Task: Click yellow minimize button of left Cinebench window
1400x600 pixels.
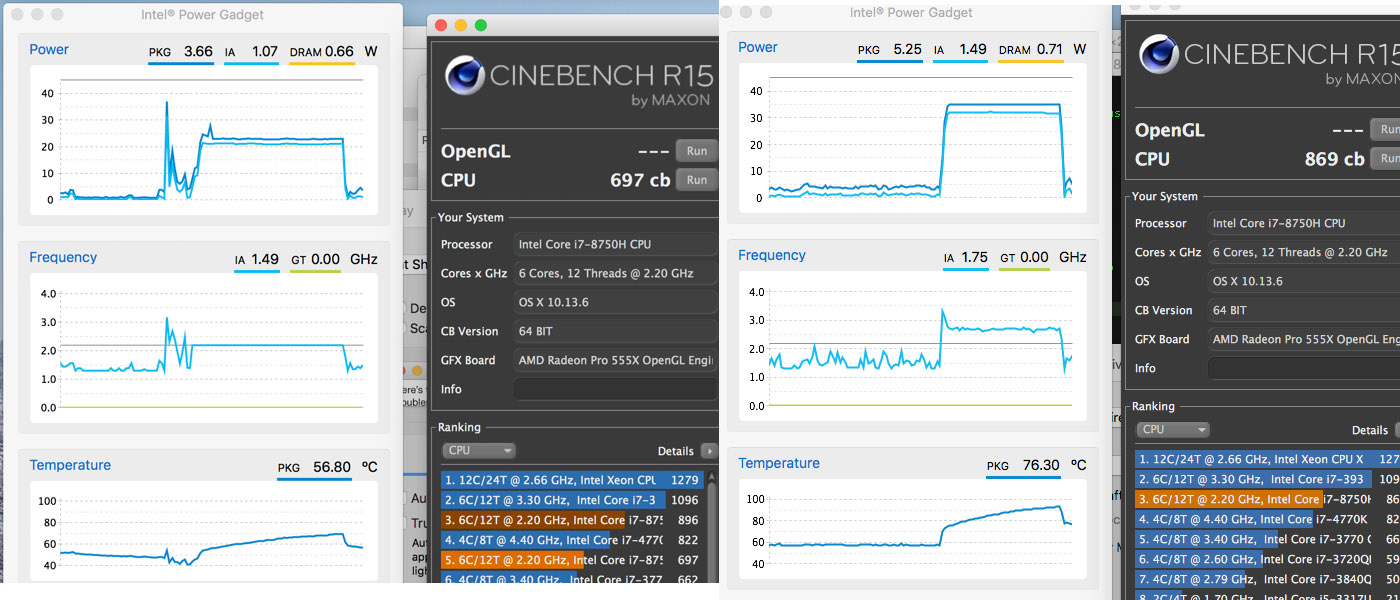Action: click(461, 25)
